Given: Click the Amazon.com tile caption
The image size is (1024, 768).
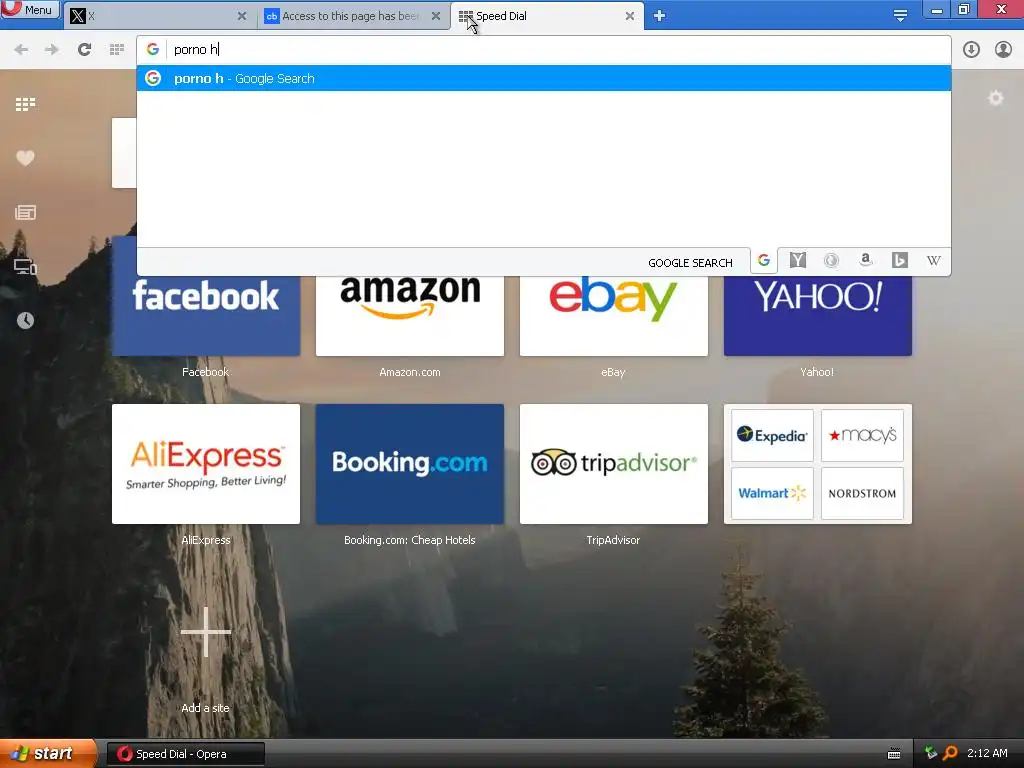Looking at the screenshot, I should 409,372.
